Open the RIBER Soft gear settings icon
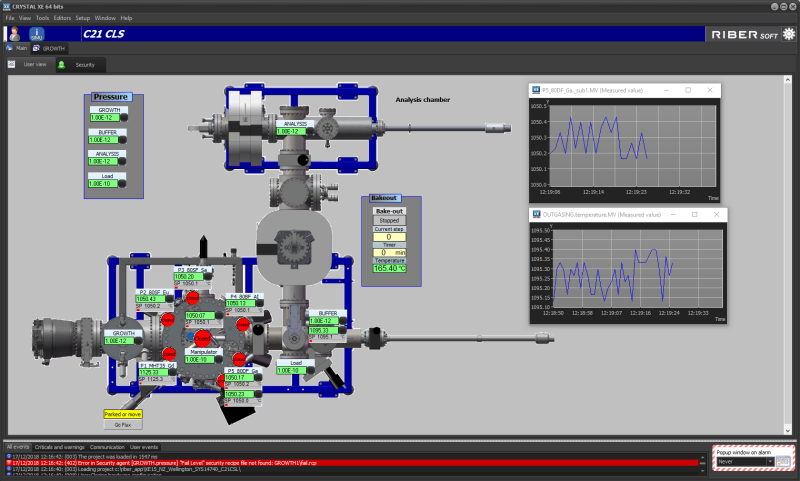 [788, 34]
